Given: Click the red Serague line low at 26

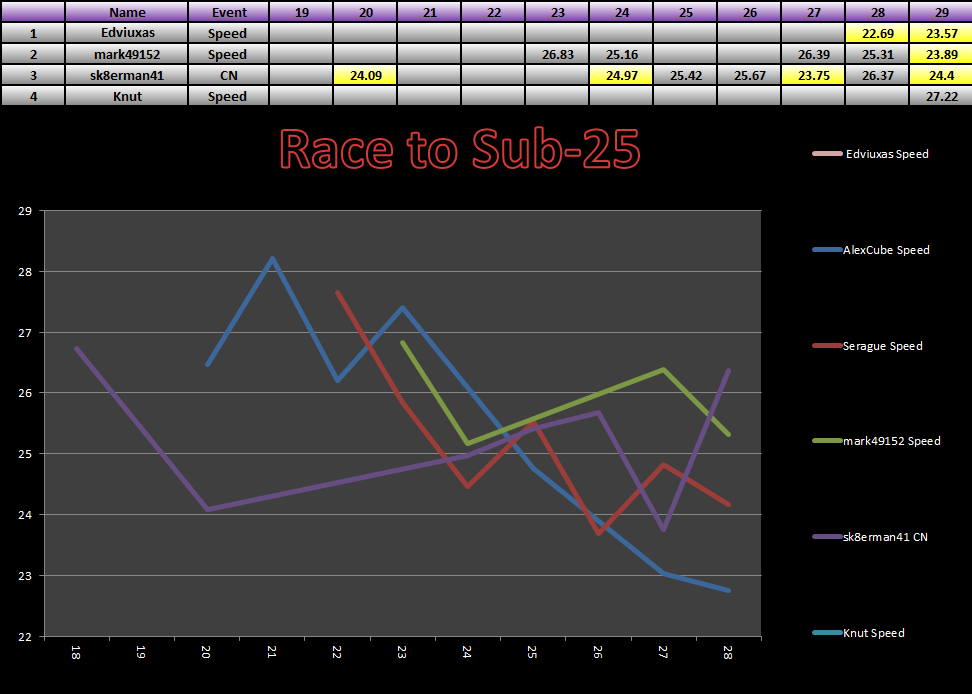Looking at the screenshot, I should click(x=598, y=533).
